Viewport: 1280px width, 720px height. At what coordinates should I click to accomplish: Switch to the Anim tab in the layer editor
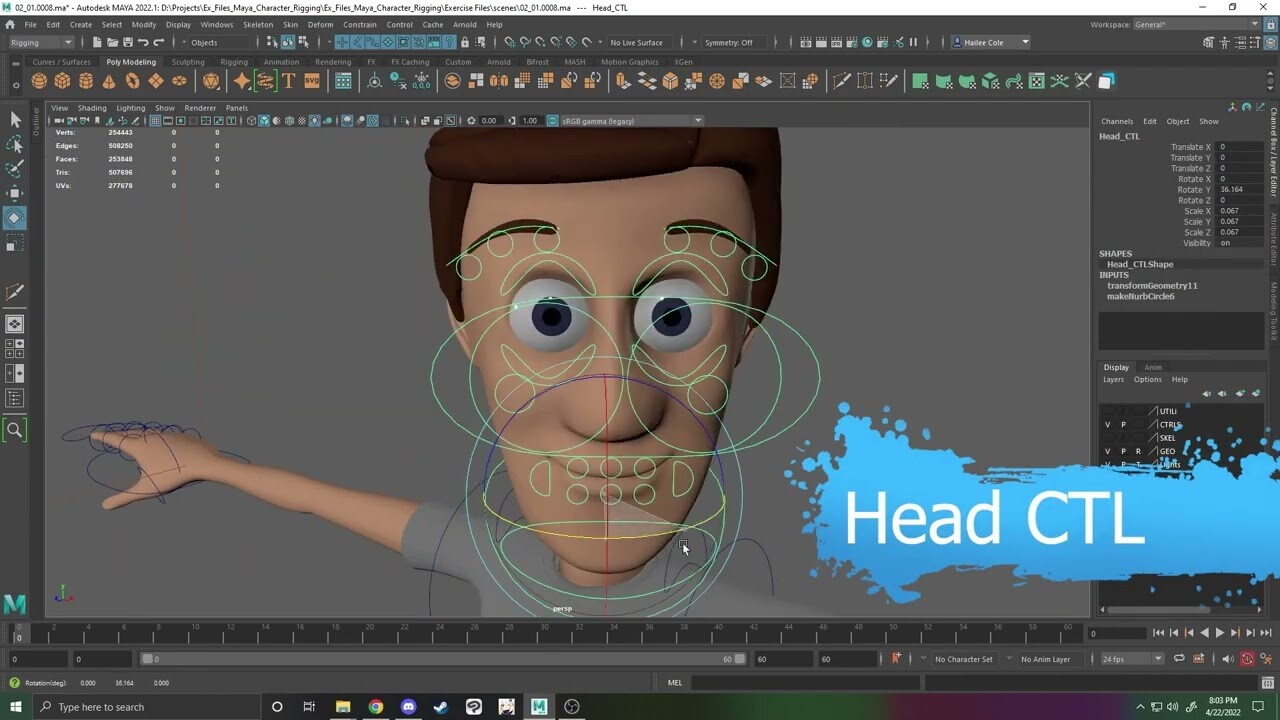(1152, 366)
